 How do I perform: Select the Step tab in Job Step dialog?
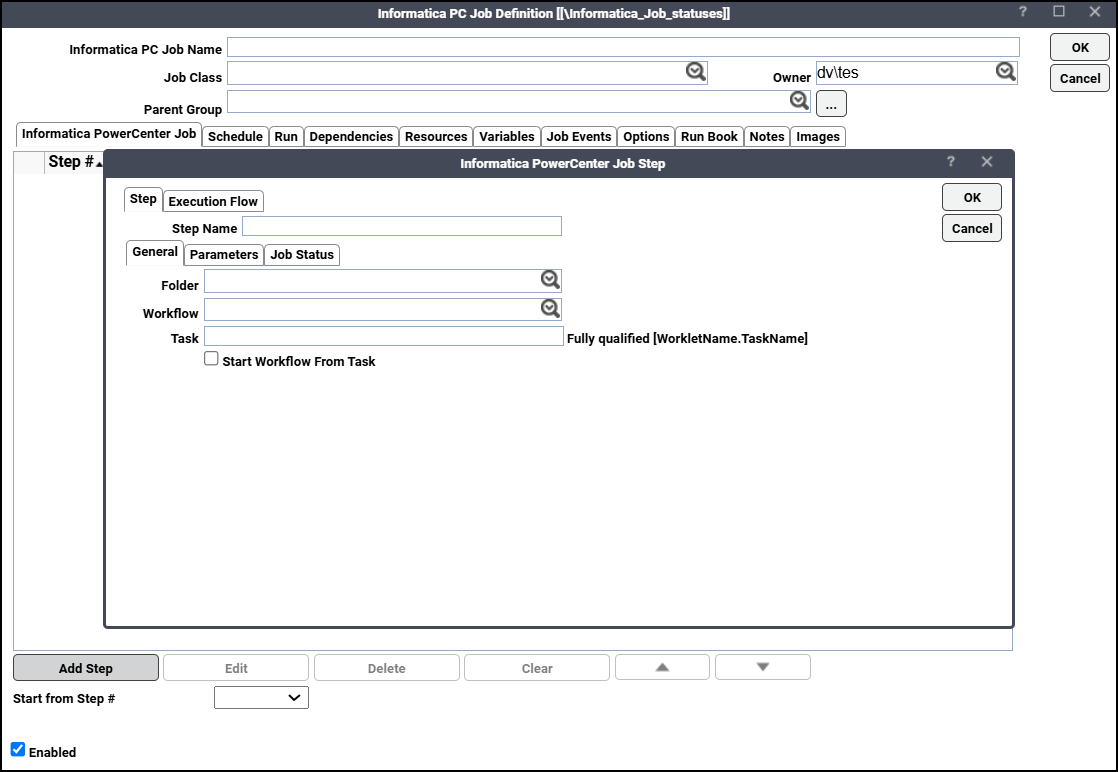pyautogui.click(x=143, y=199)
